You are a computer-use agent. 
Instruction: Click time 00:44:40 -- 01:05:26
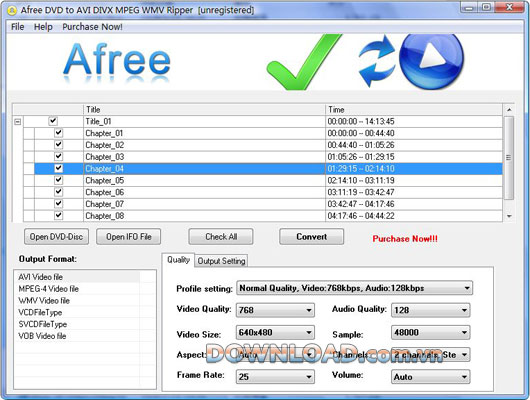(361, 145)
